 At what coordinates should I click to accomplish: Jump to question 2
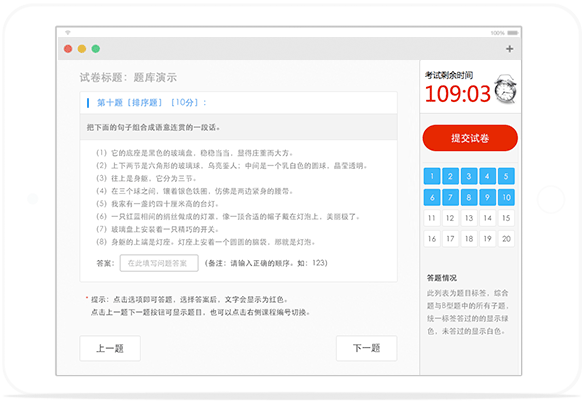click(450, 176)
